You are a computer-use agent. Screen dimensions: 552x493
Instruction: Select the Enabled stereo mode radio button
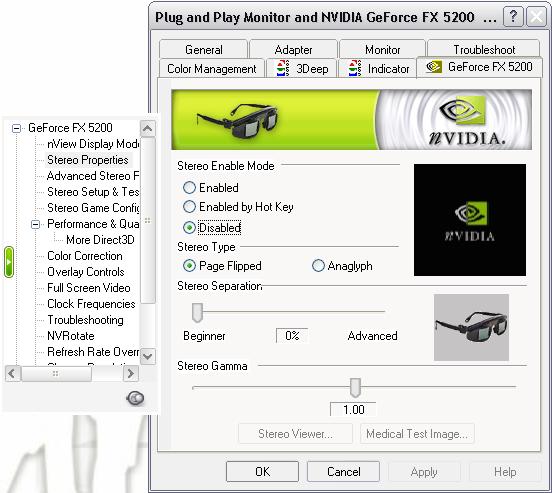tap(189, 188)
